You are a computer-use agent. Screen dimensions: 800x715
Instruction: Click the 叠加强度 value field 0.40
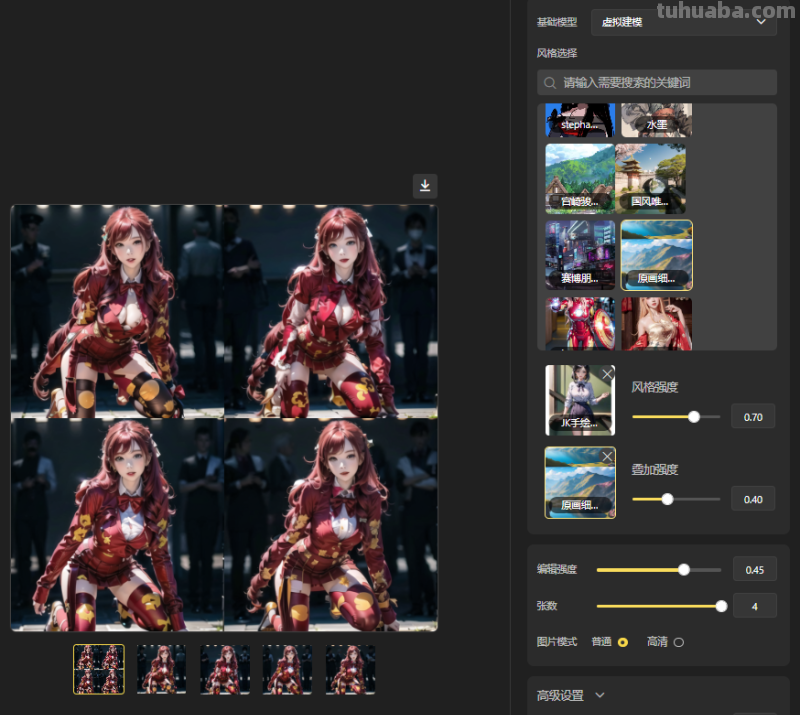(x=753, y=499)
